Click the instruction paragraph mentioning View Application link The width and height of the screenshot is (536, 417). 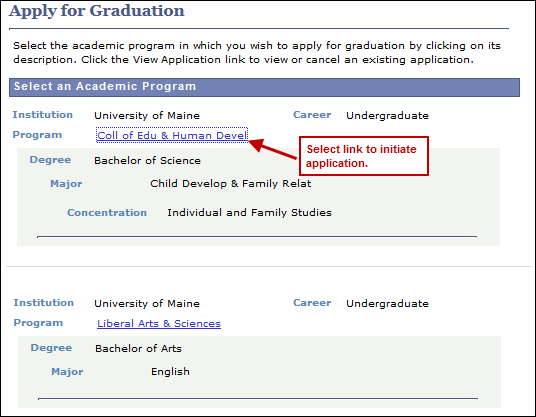[x=257, y=53]
